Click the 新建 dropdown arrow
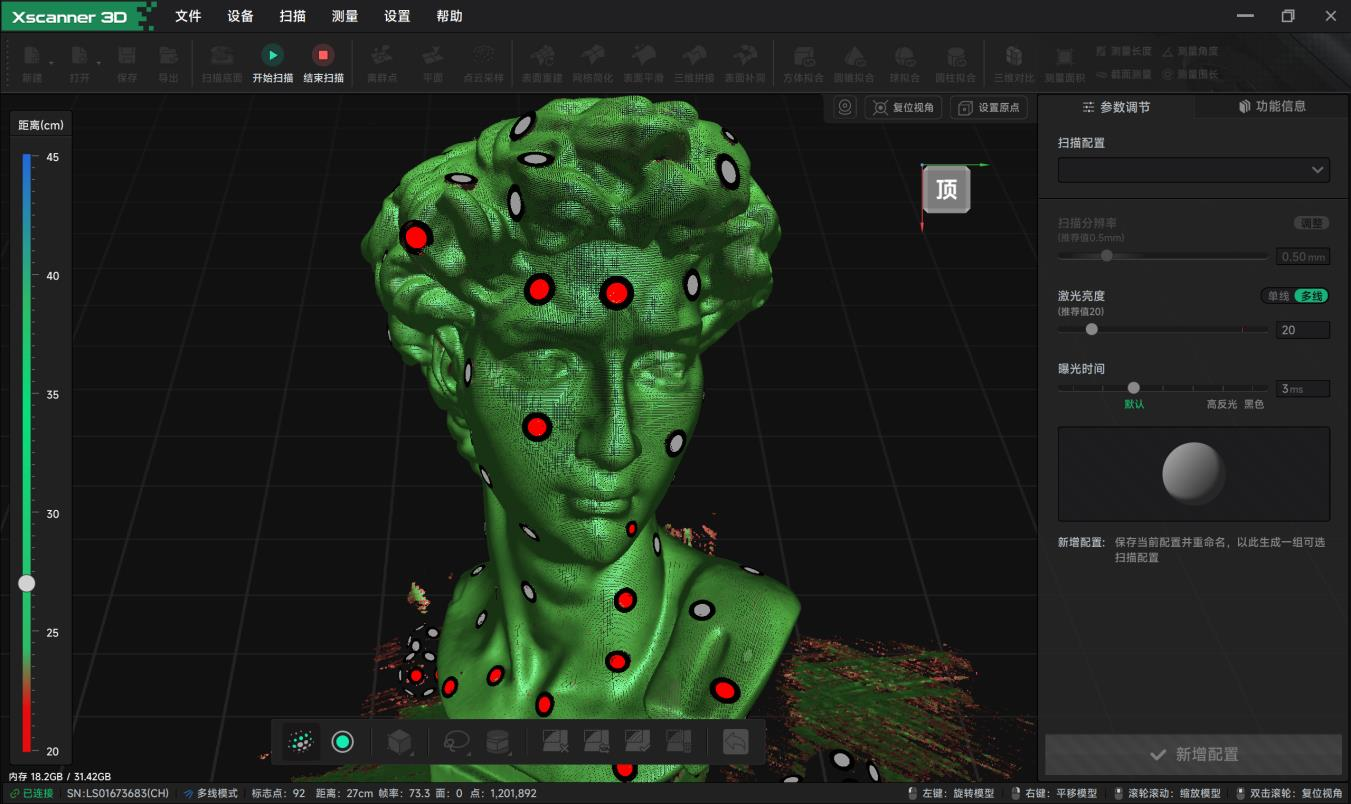Image resolution: width=1351 pixels, height=804 pixels. coord(51,63)
